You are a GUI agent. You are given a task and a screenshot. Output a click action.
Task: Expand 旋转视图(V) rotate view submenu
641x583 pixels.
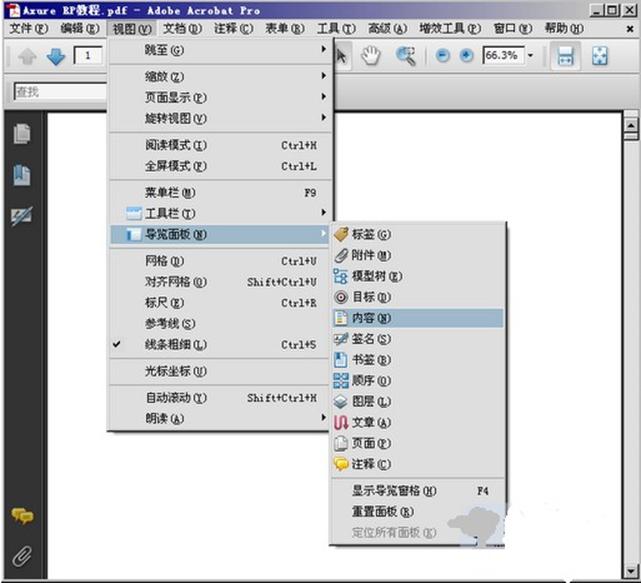tap(220, 118)
